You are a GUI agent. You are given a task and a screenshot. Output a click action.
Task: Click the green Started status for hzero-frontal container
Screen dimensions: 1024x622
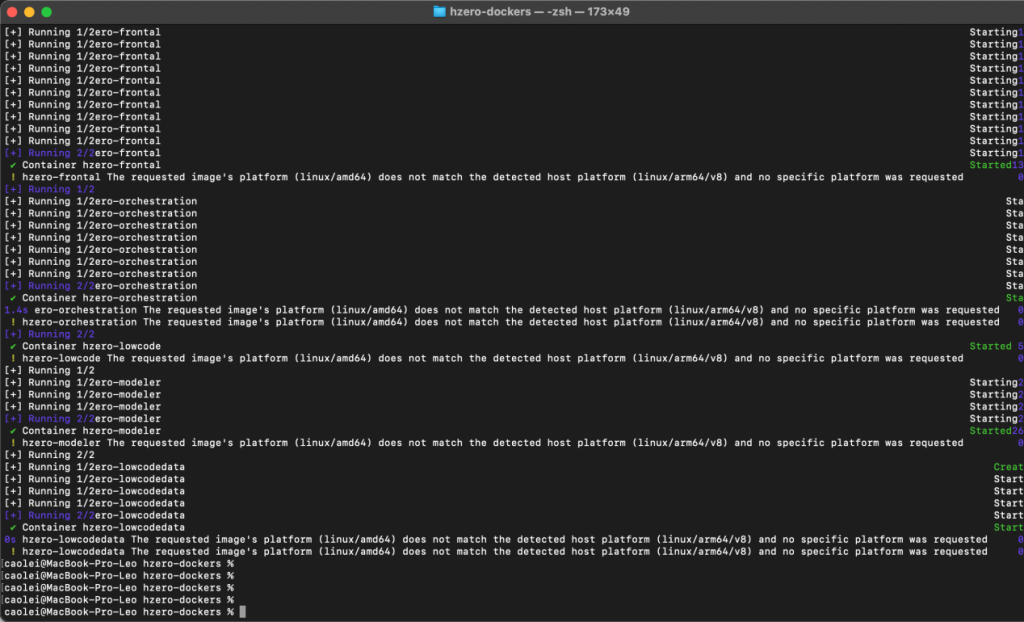point(990,165)
